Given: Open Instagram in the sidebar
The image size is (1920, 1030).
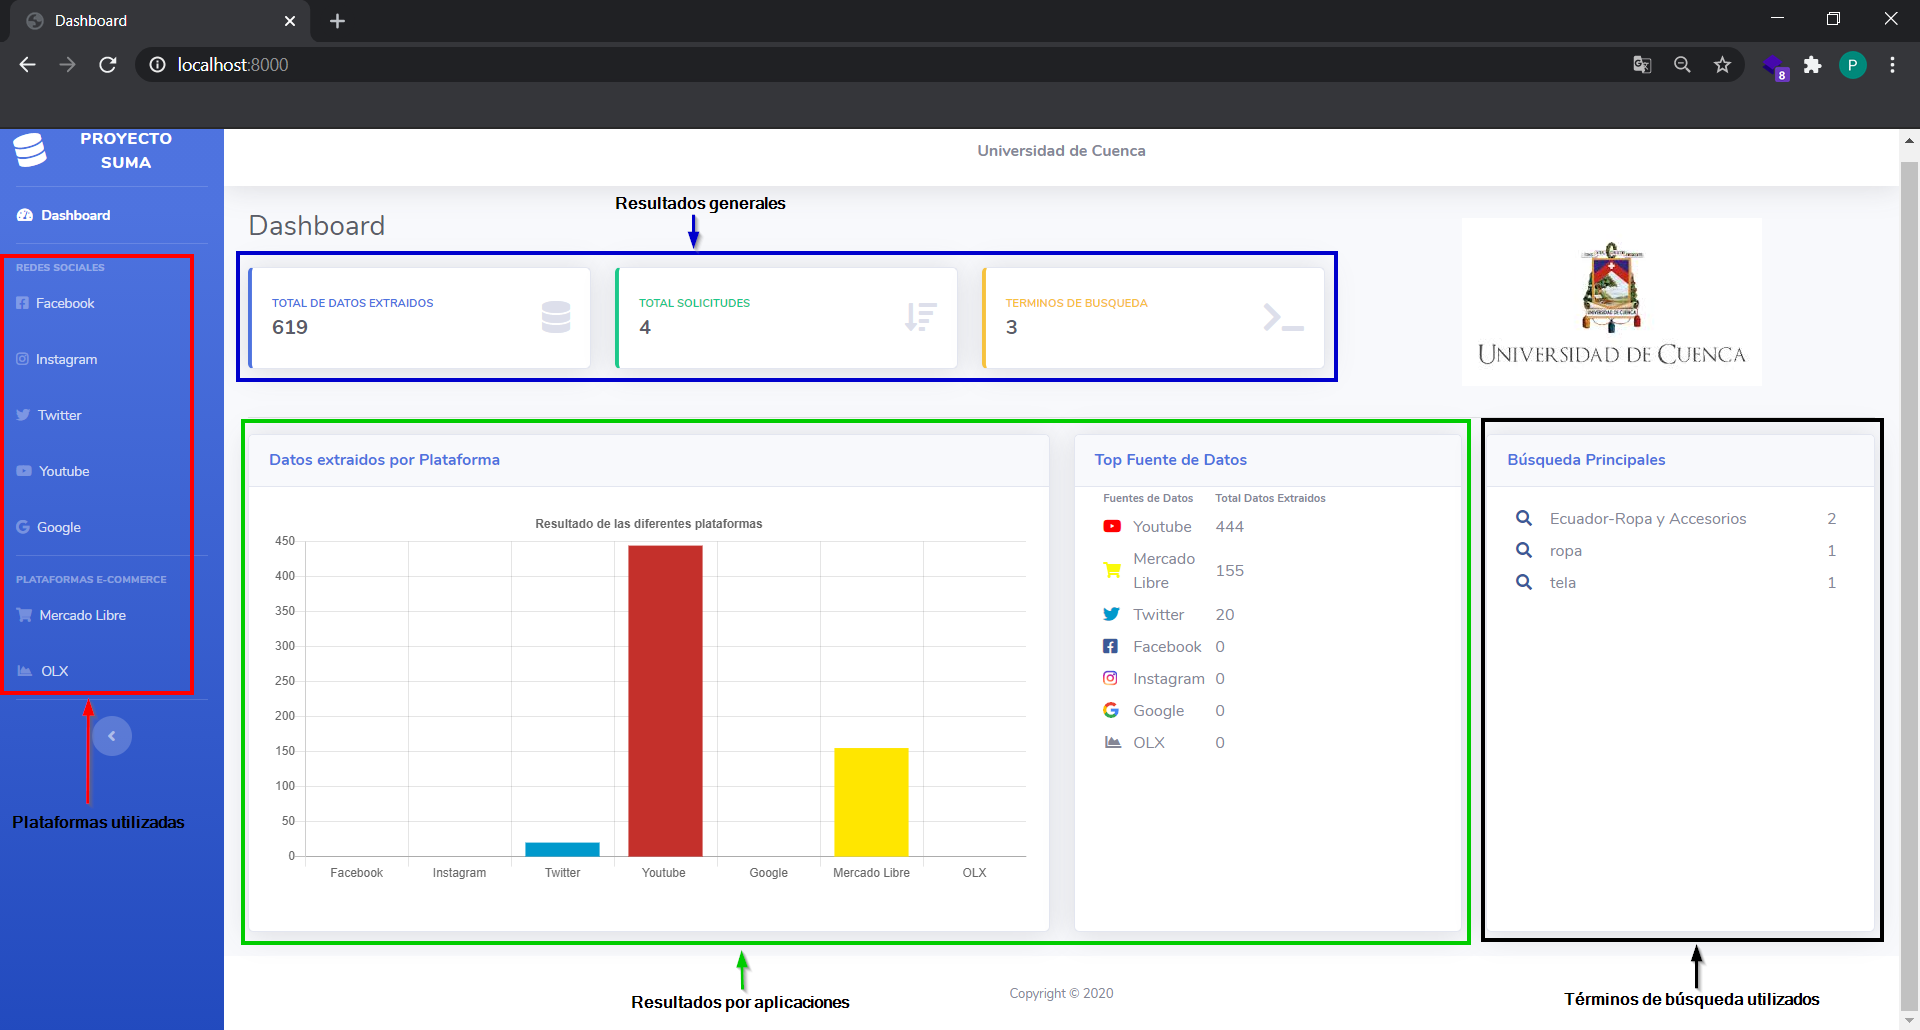Looking at the screenshot, I should click(x=57, y=359).
